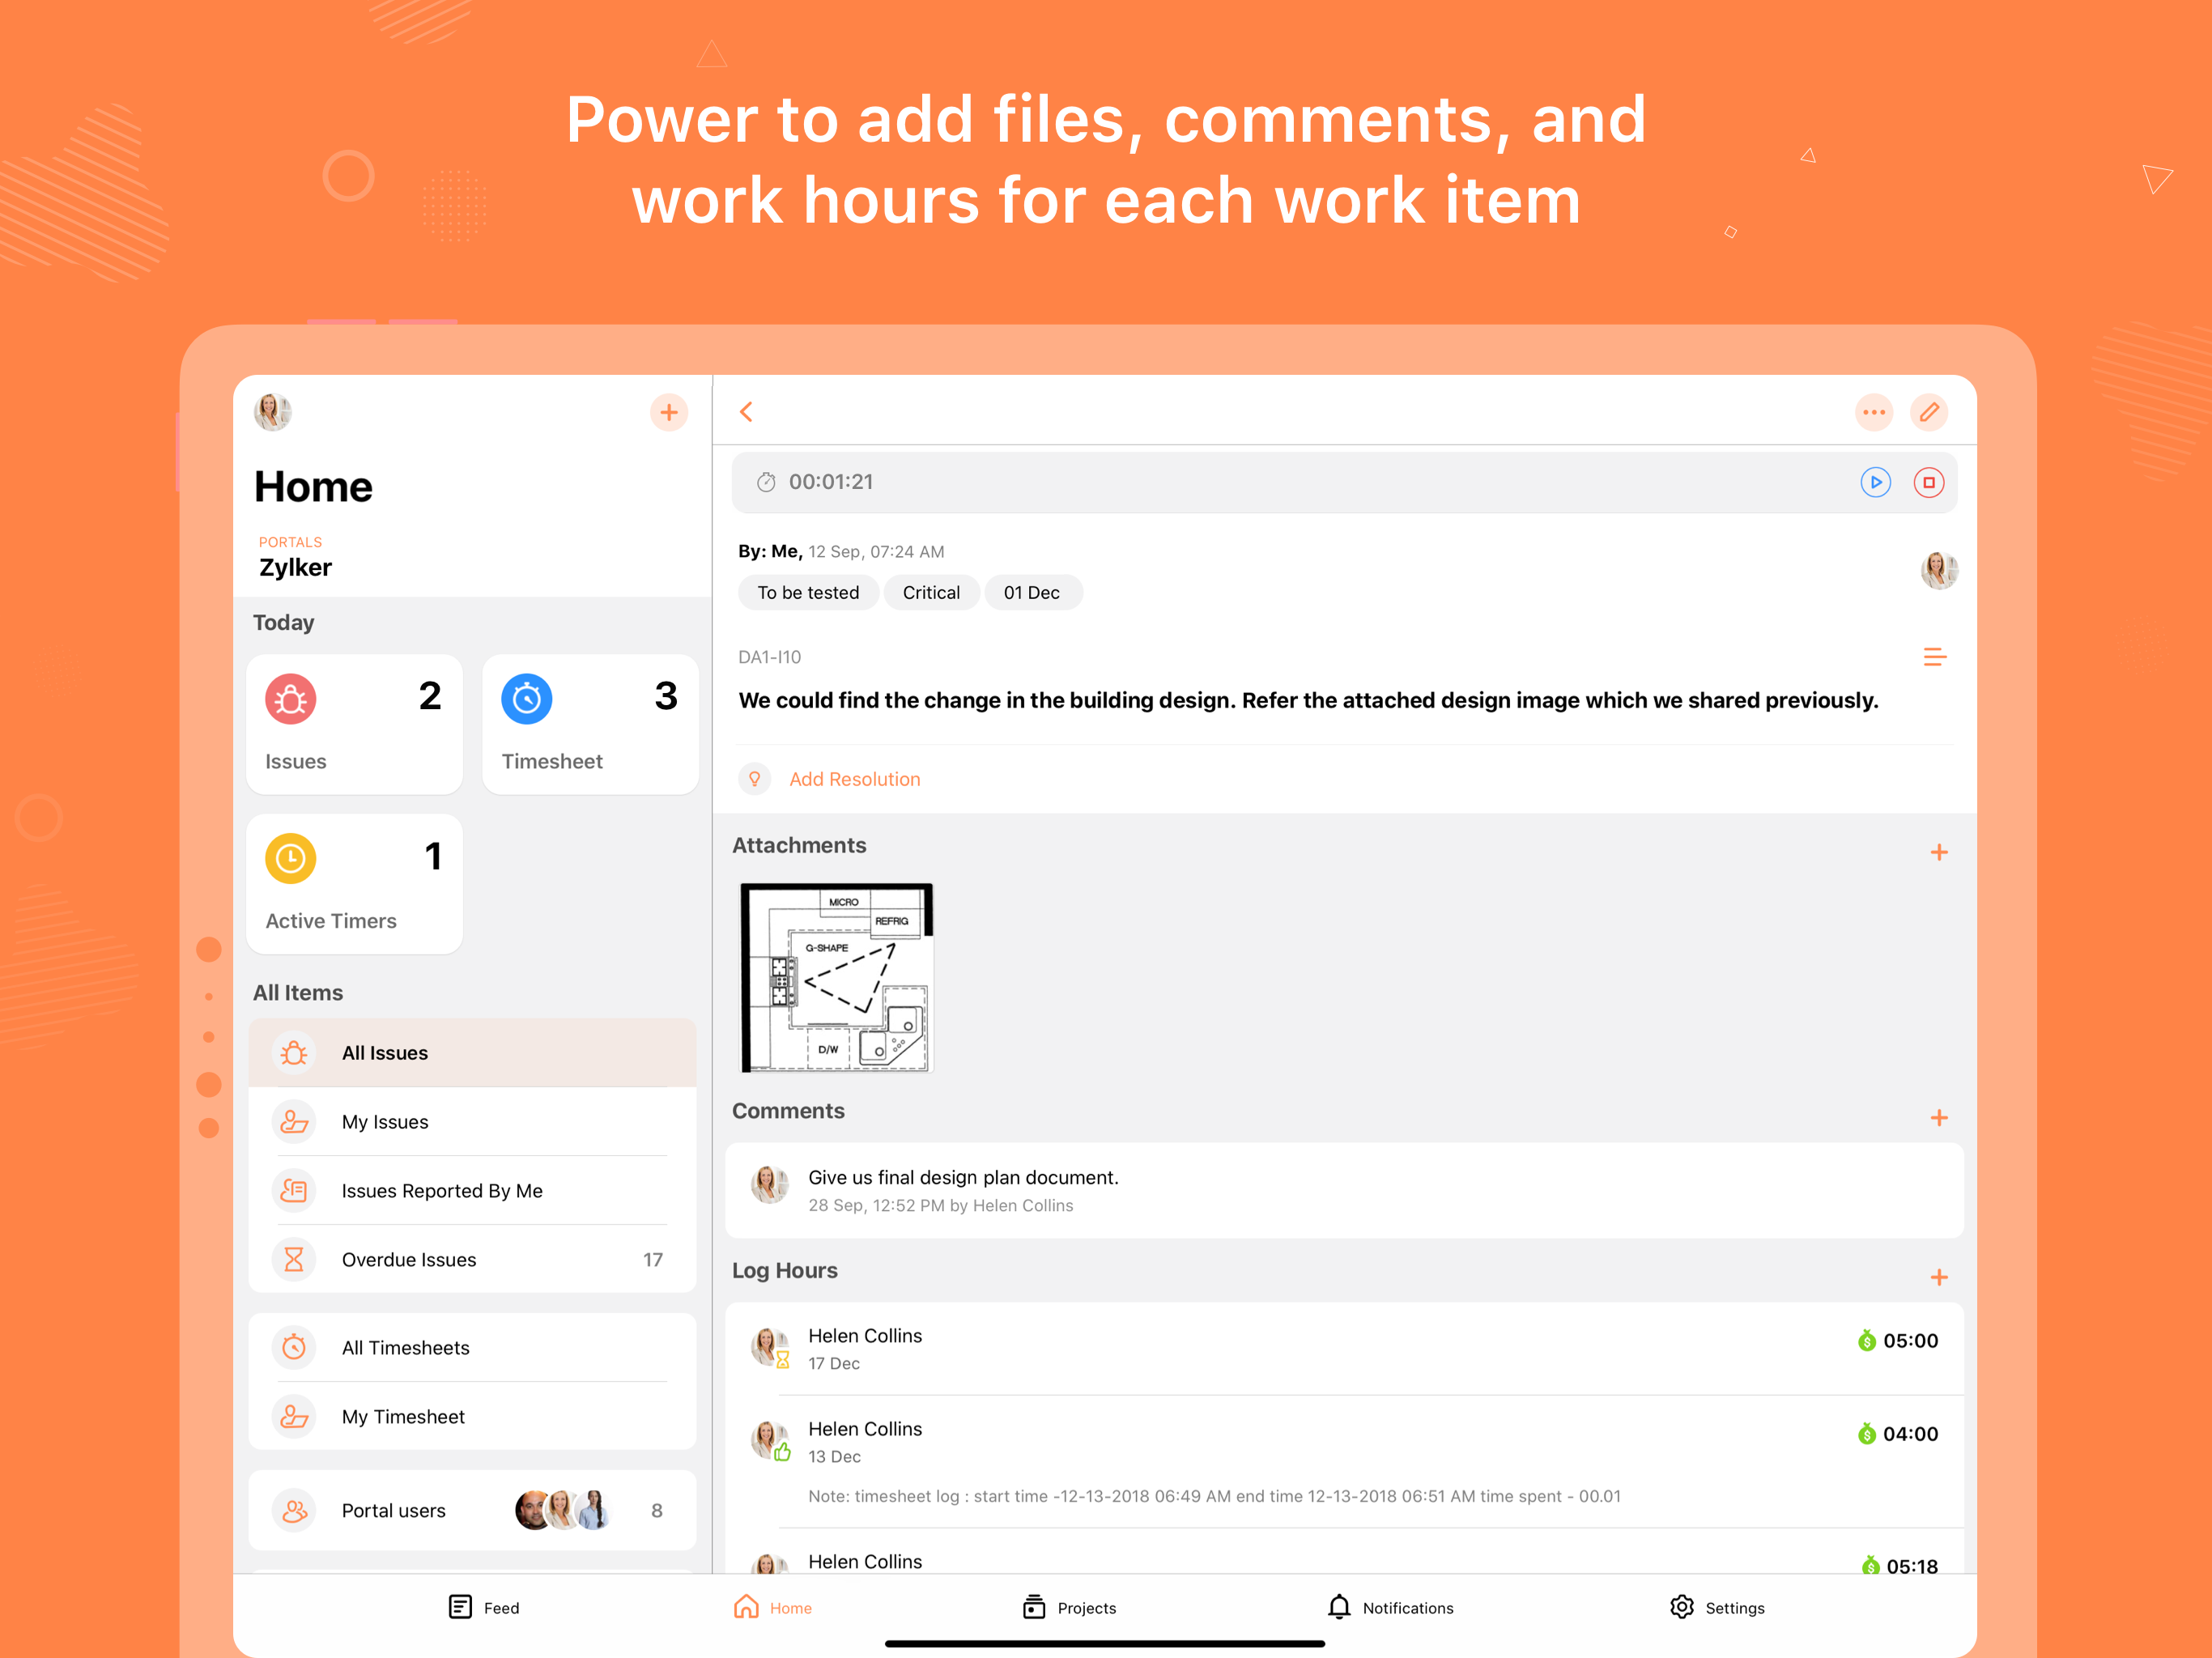Stop the timer with the red stop button
Screen dimensions: 2212x1658
(x=1928, y=482)
